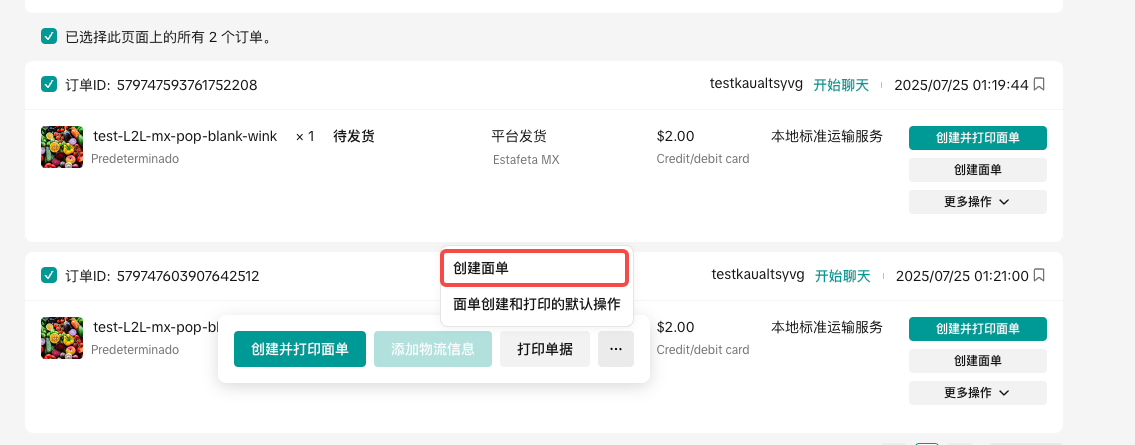Image resolution: width=1135 pixels, height=445 pixels.
Task: Expand 更多操作 dropdown on second order
Action: [x=977, y=393]
